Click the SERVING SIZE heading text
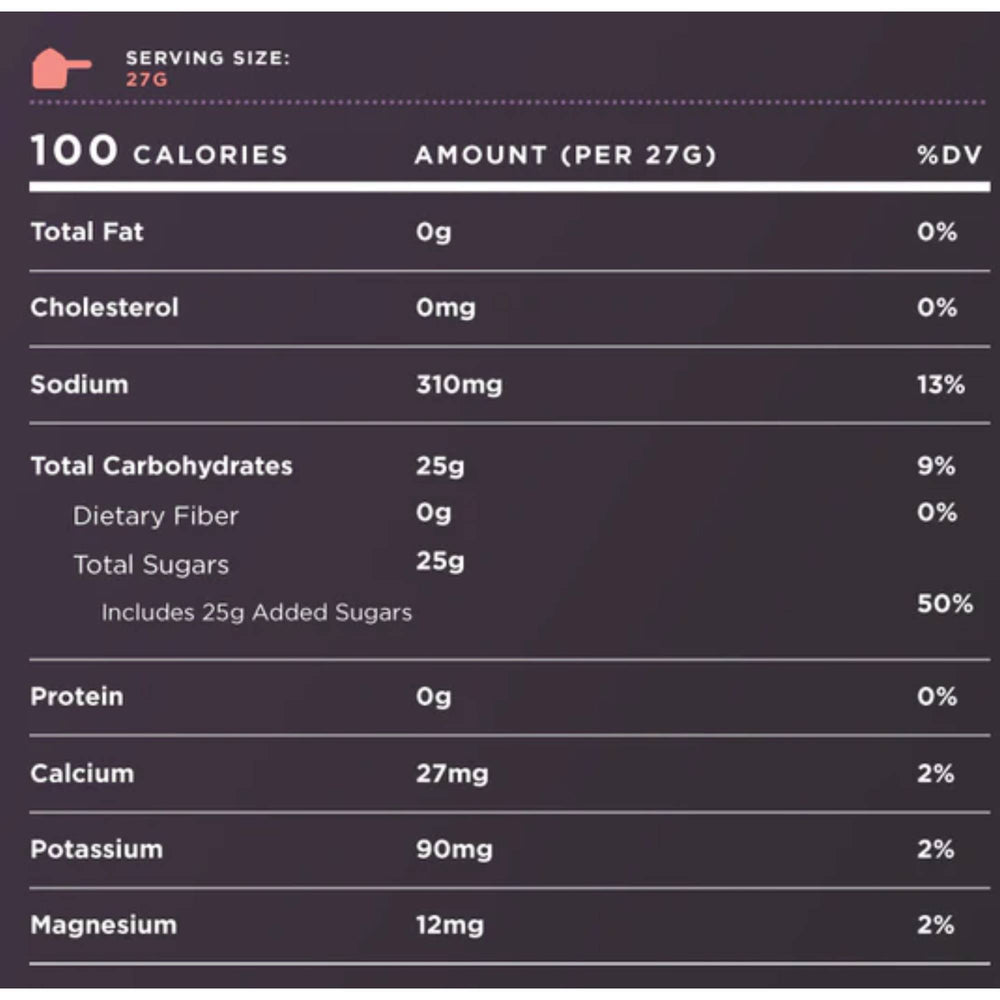This screenshot has width=1000, height=1000. pos(208,58)
